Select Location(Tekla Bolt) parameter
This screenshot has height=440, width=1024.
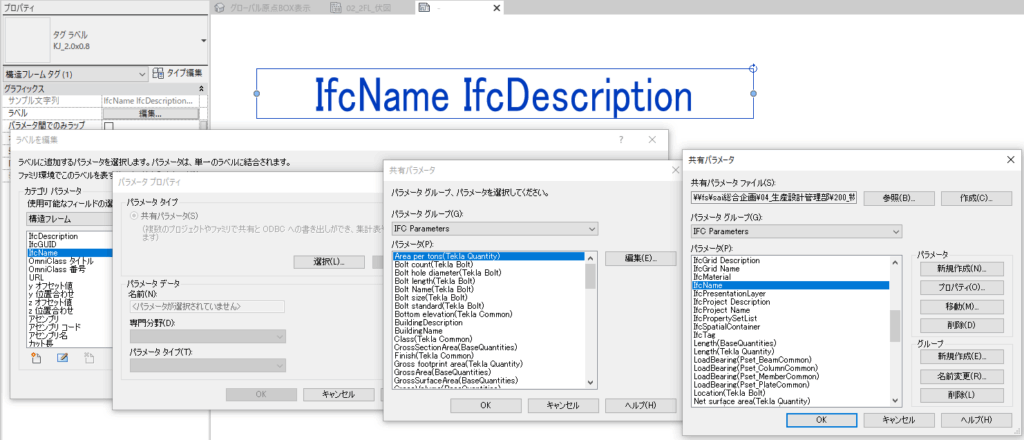coord(729,393)
